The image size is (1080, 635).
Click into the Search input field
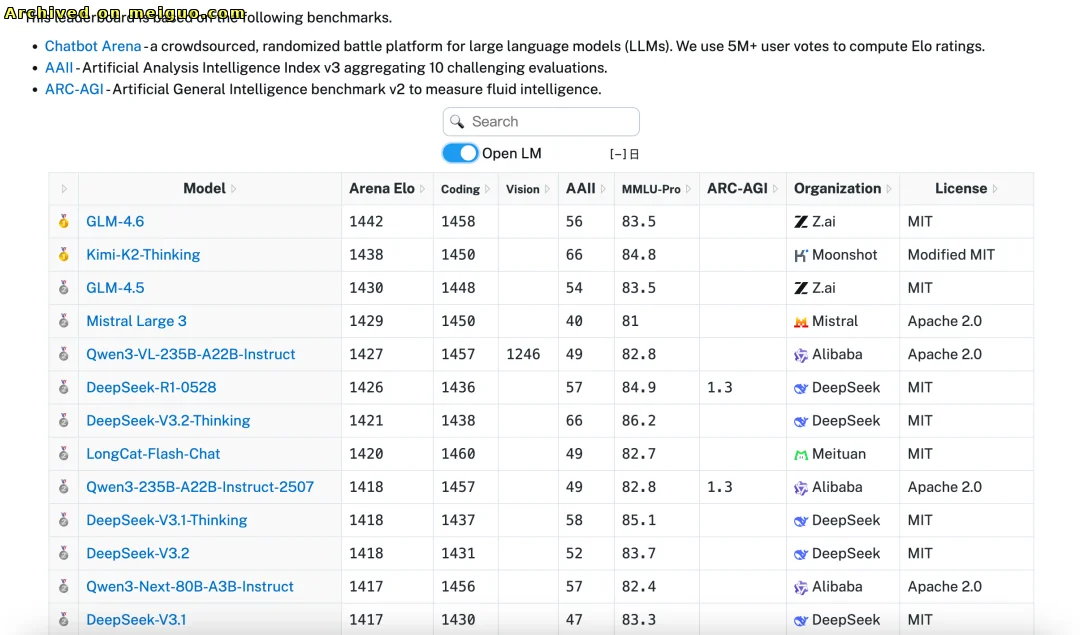pyautogui.click(x=550, y=122)
